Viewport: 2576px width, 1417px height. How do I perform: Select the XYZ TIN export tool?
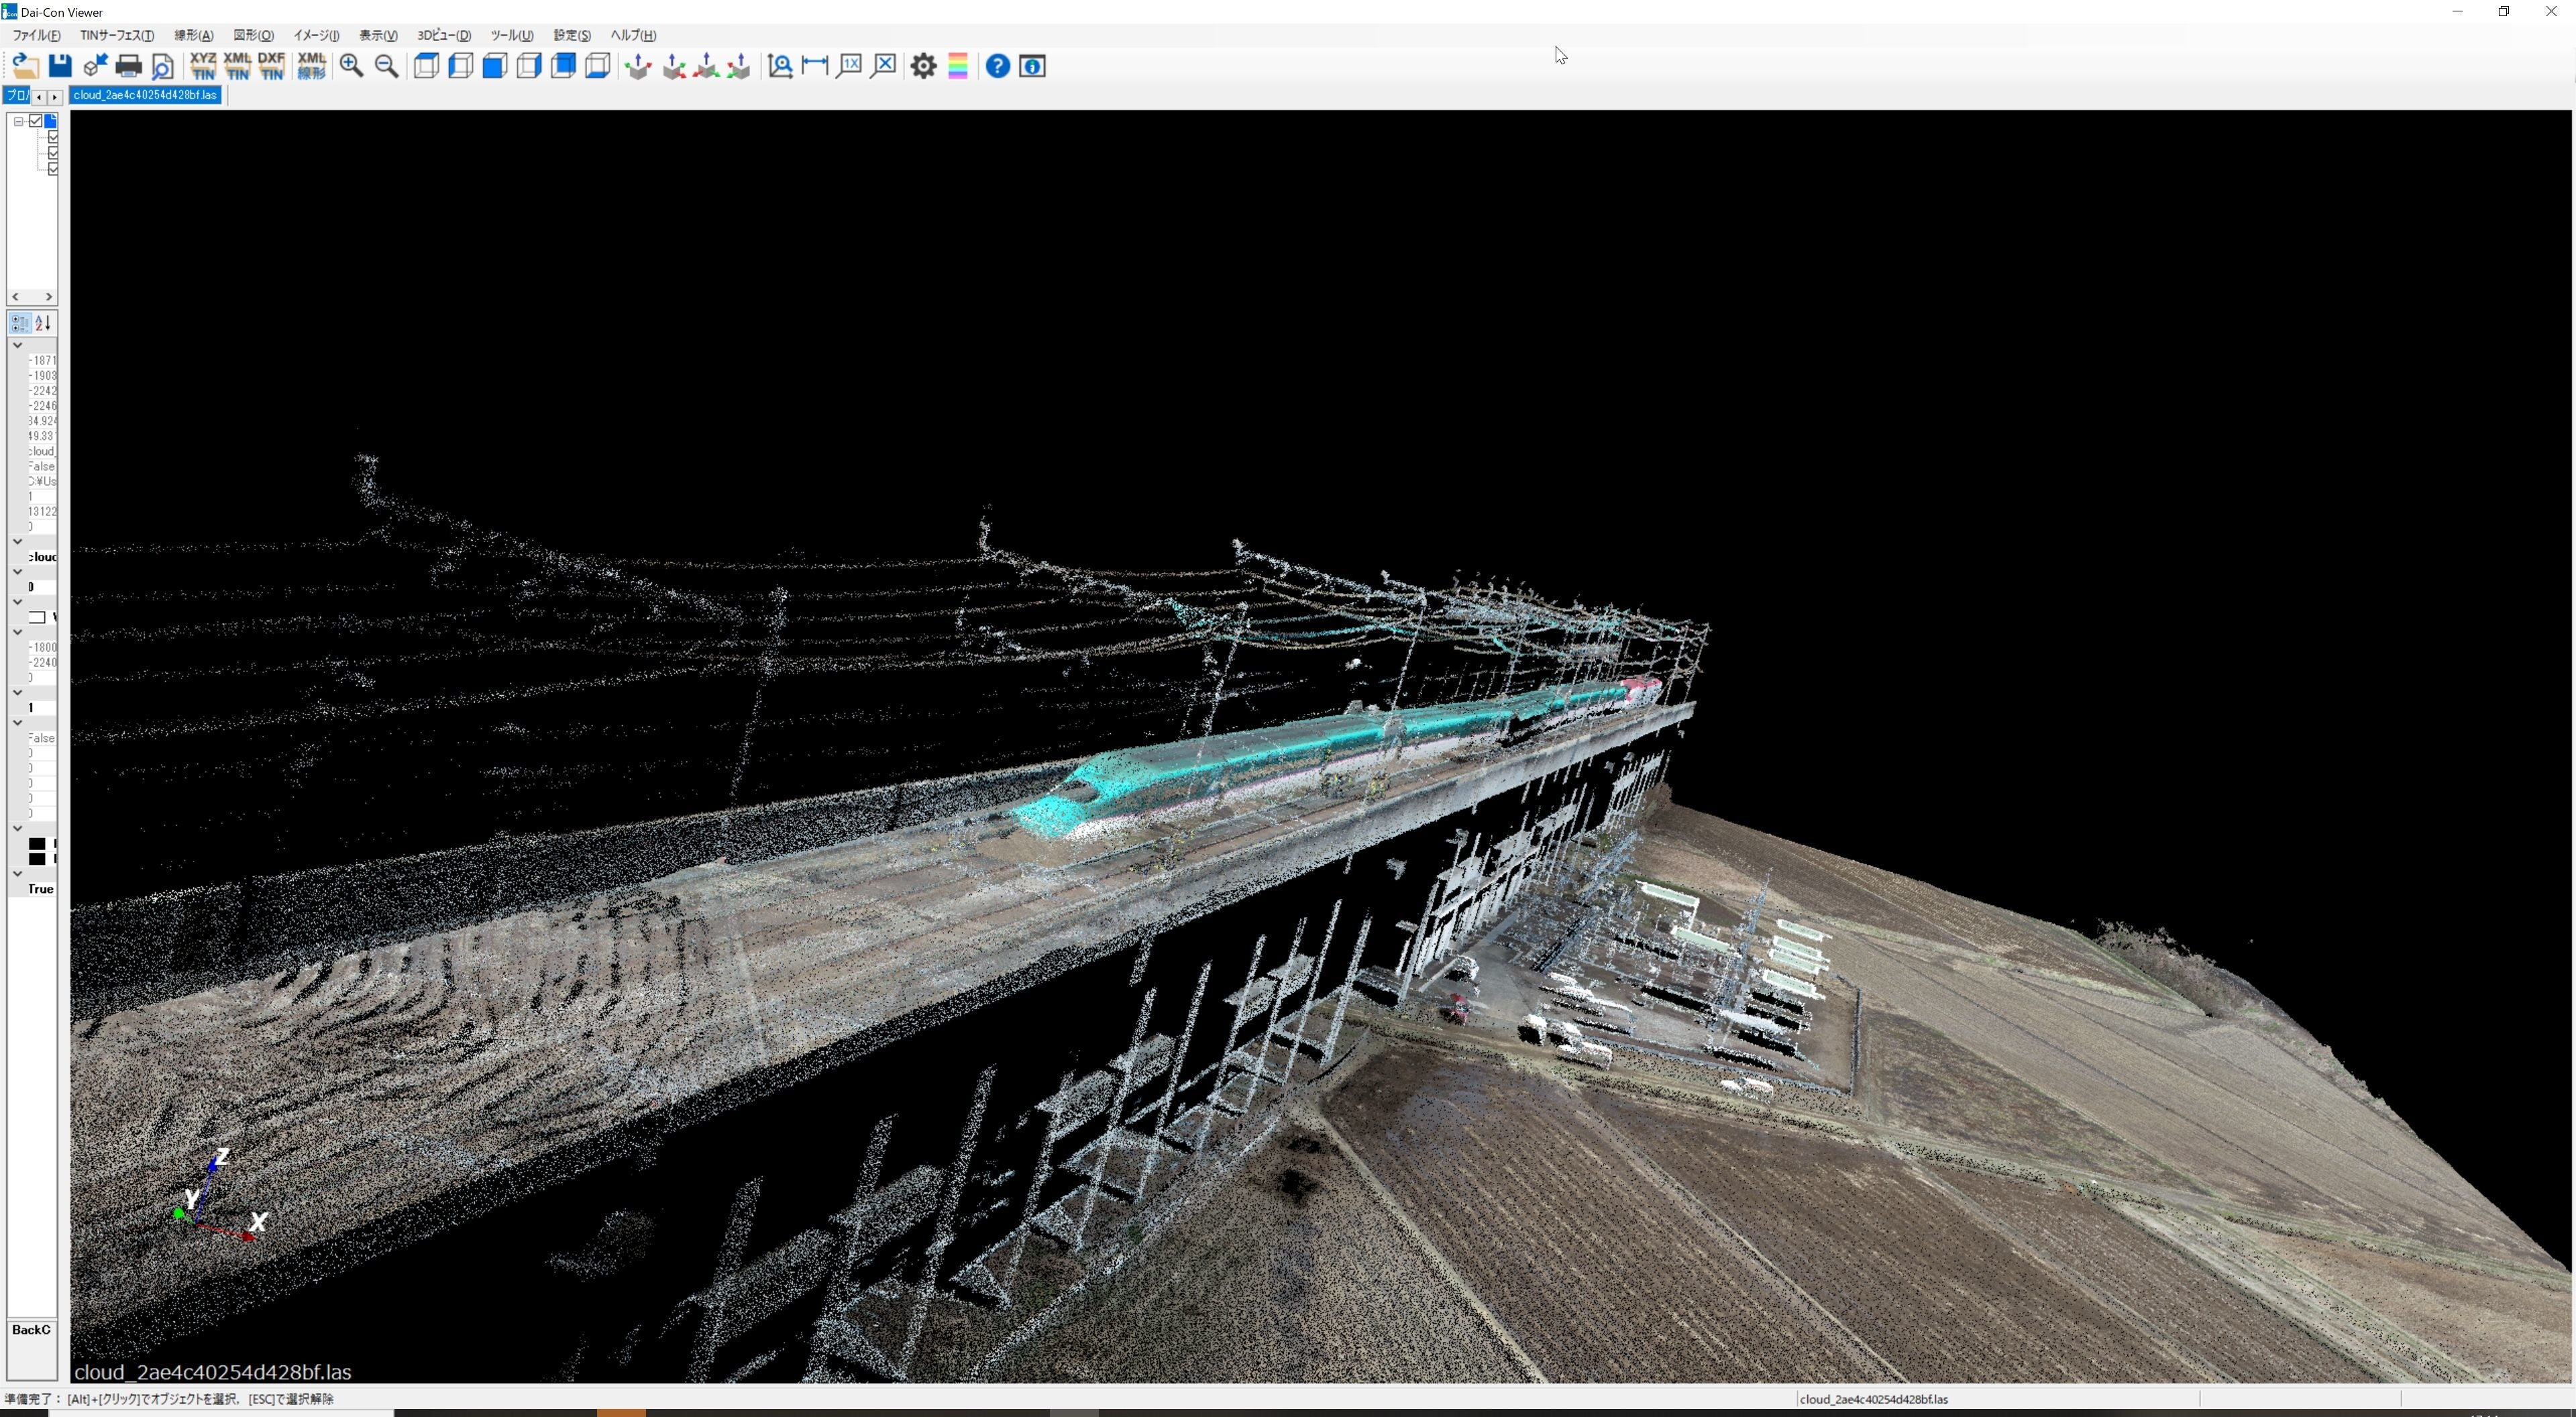(204, 66)
